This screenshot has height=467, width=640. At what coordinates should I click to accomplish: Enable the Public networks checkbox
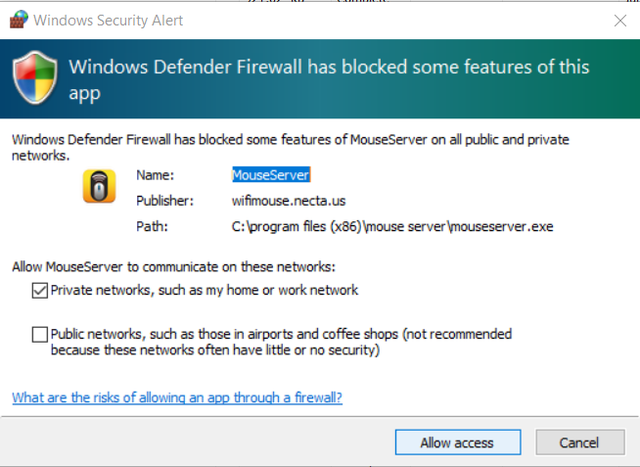[x=40, y=334]
